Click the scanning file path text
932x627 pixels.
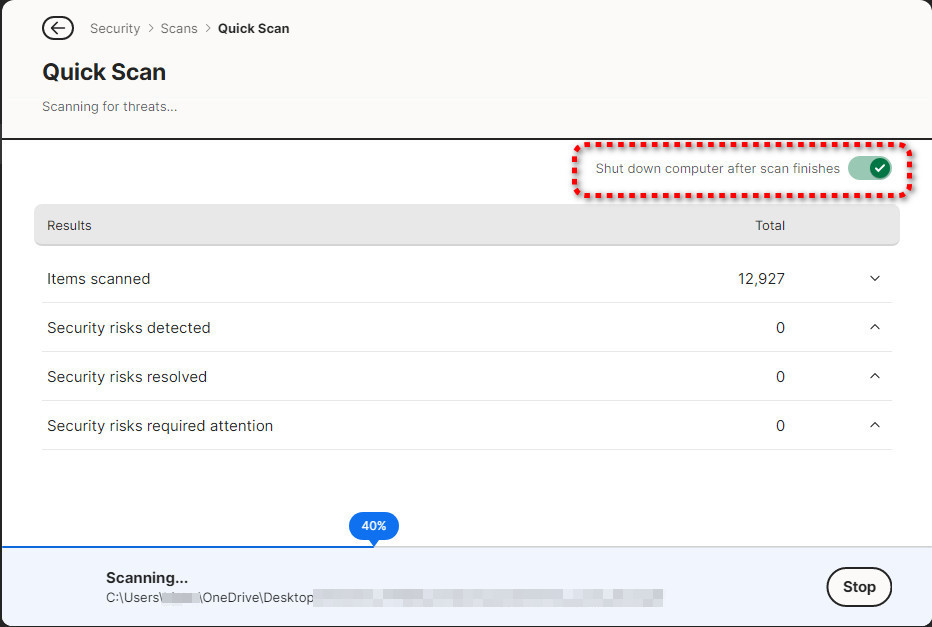click(x=384, y=598)
